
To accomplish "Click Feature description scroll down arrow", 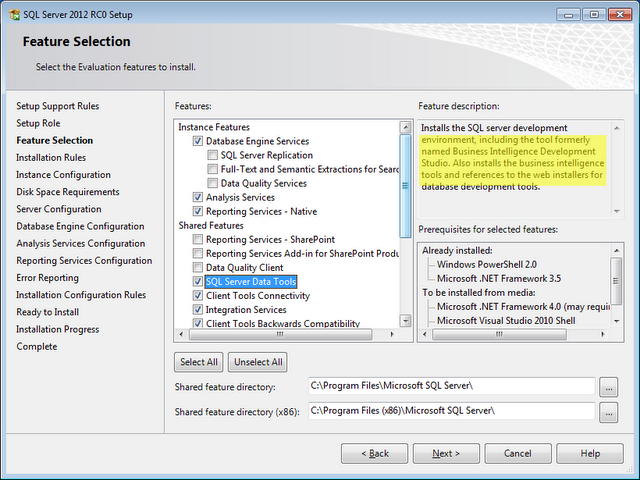I will tap(617, 211).
